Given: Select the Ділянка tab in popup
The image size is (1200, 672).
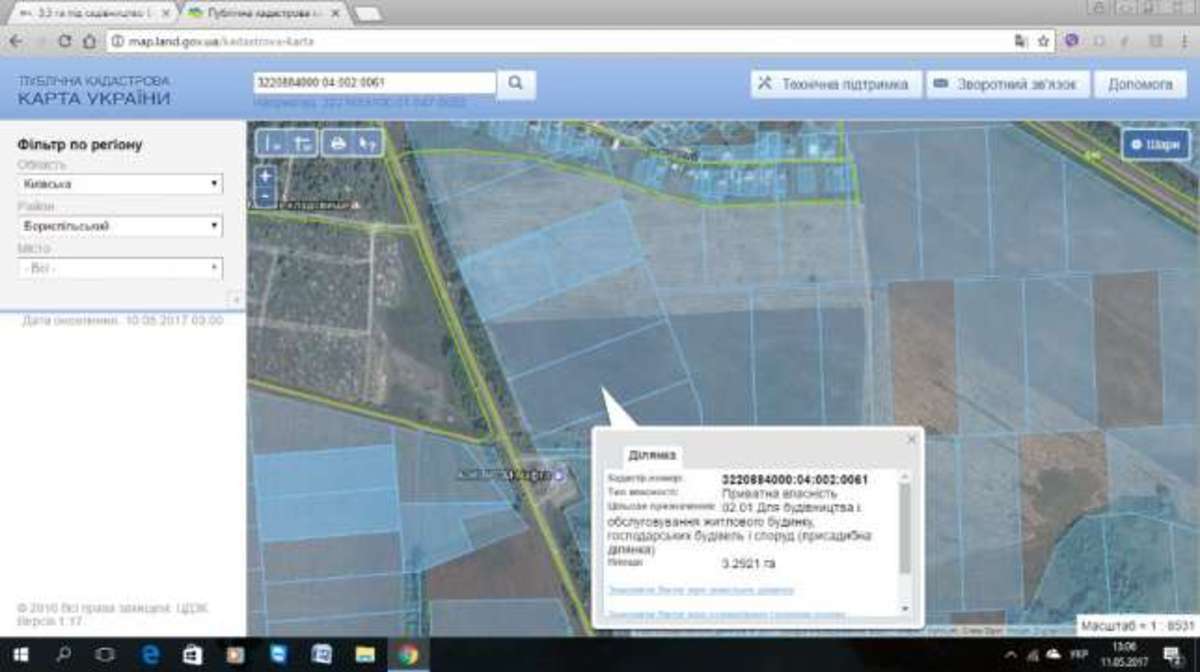Looking at the screenshot, I should click(x=652, y=456).
